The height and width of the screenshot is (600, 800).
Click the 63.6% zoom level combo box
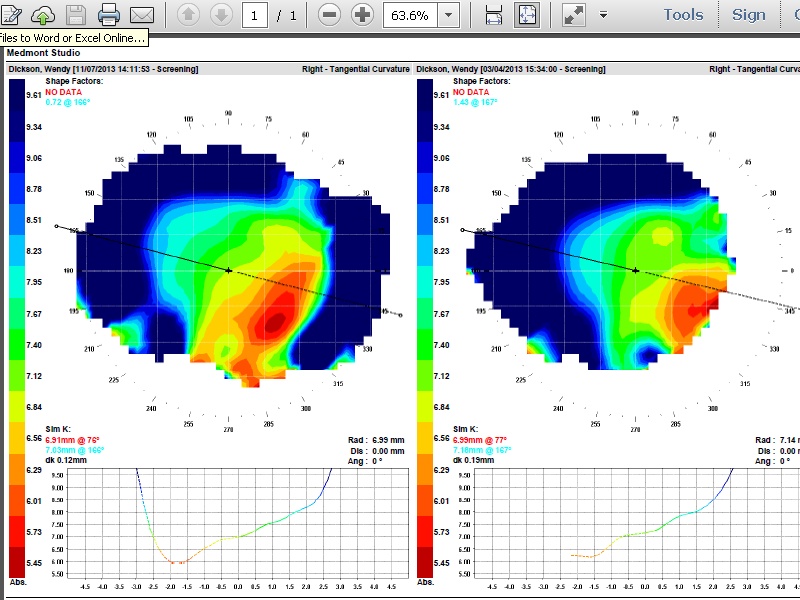click(410, 15)
